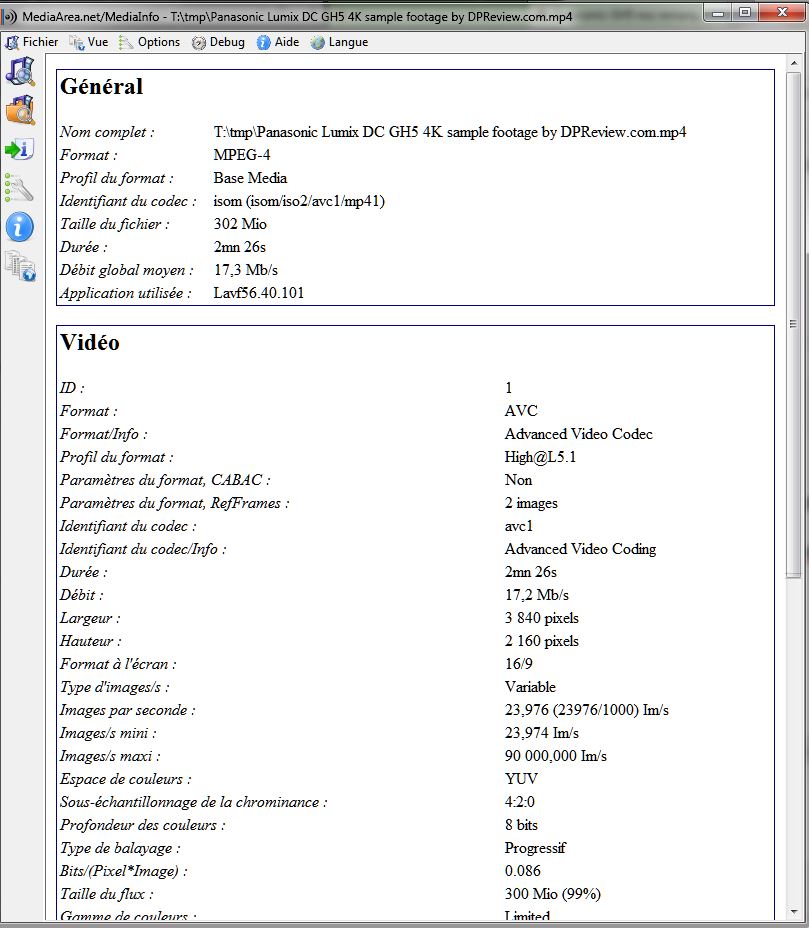This screenshot has height=928, width=809.
Task: Click the vertical scrollbar thumb
Action: 794,324
